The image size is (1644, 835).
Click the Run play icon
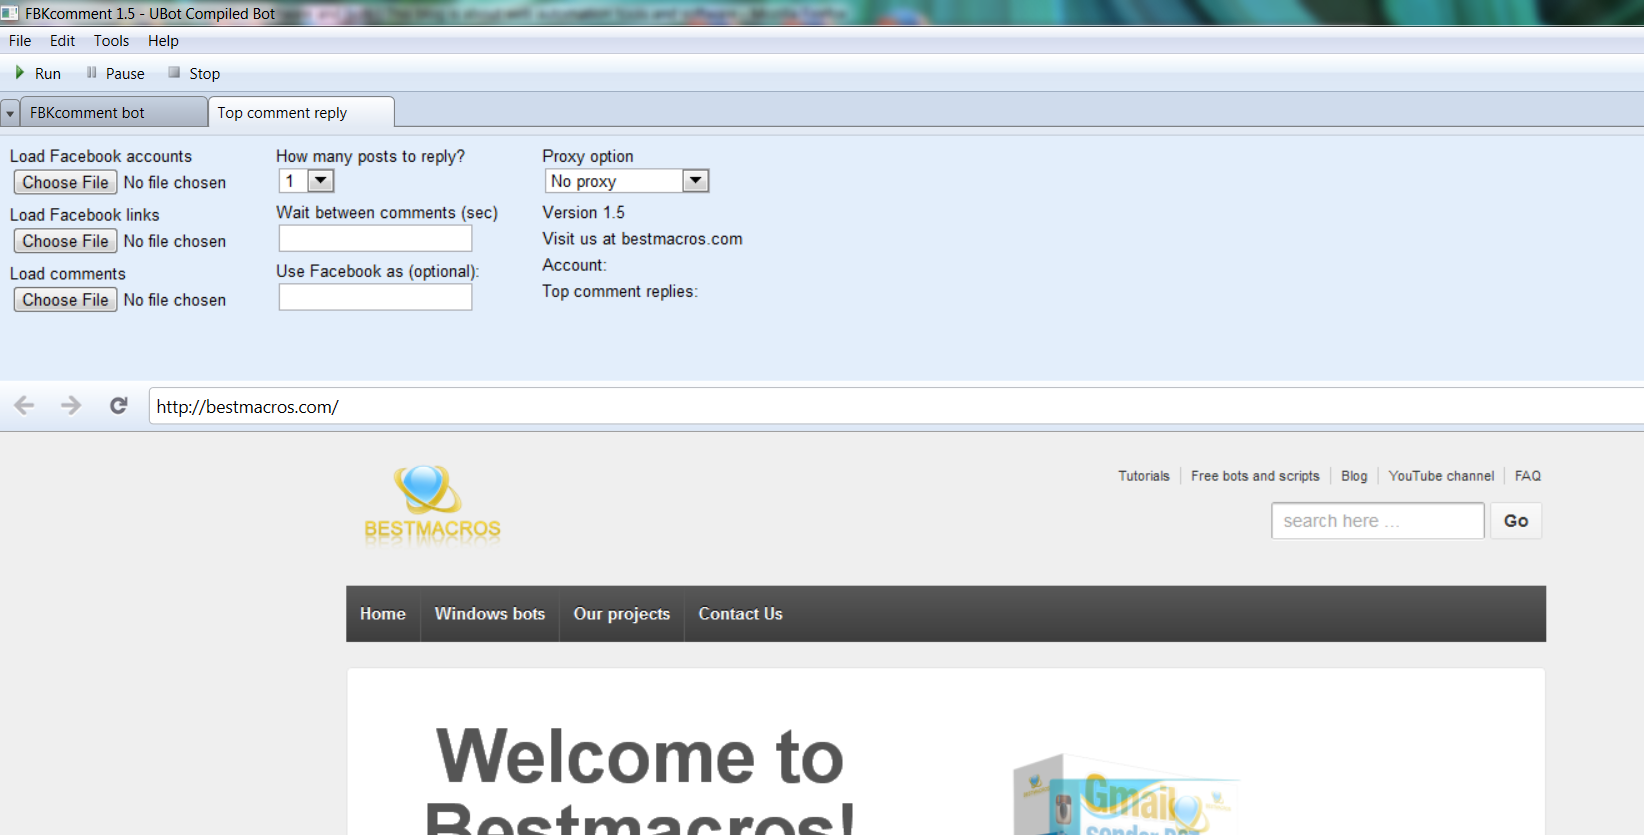click(x=20, y=73)
